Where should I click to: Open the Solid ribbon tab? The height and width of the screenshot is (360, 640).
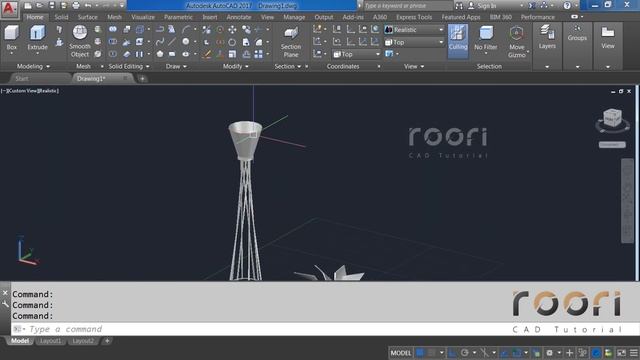pyautogui.click(x=61, y=17)
